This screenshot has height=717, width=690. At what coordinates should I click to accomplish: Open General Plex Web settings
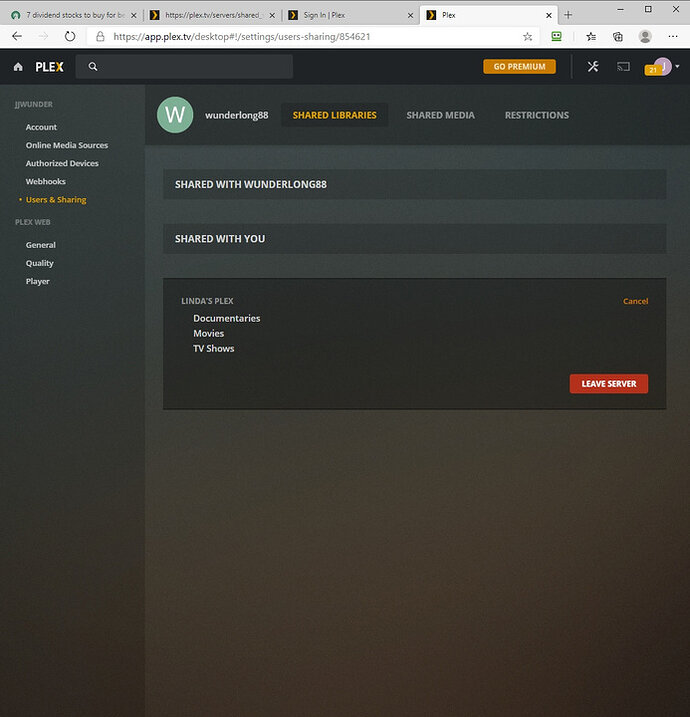[41, 245]
